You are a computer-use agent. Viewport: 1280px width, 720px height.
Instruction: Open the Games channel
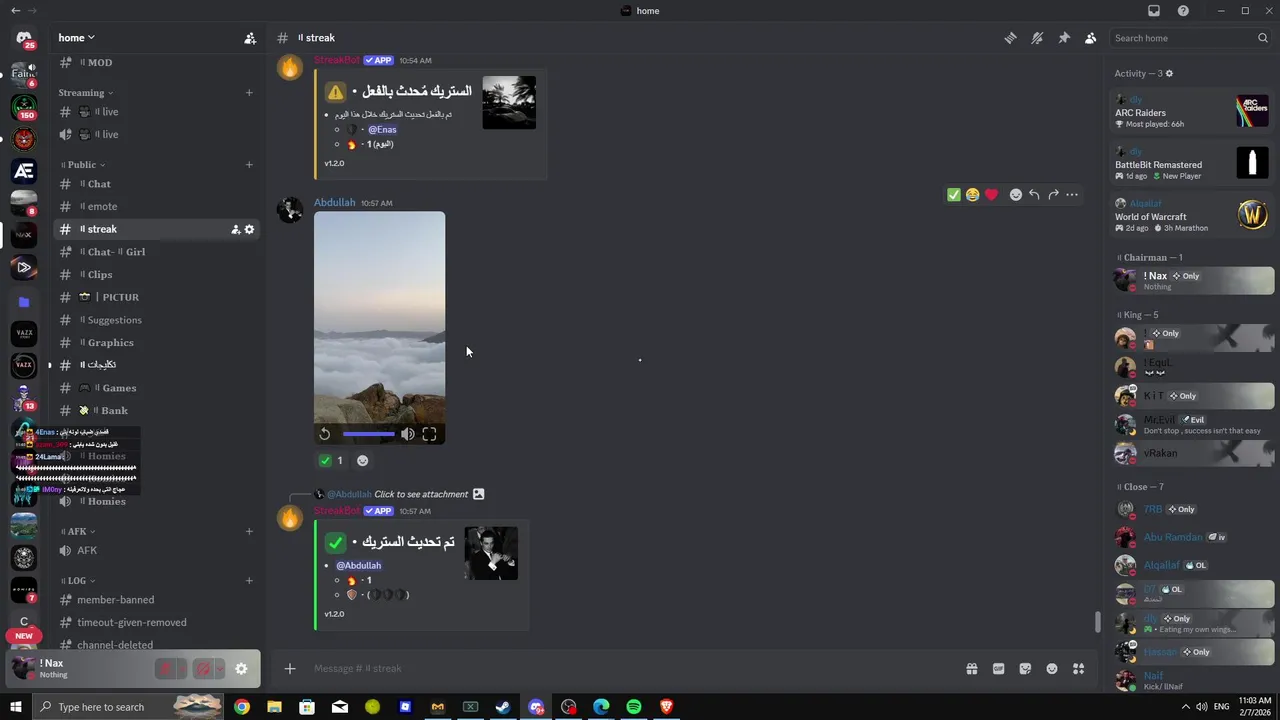(x=156, y=388)
